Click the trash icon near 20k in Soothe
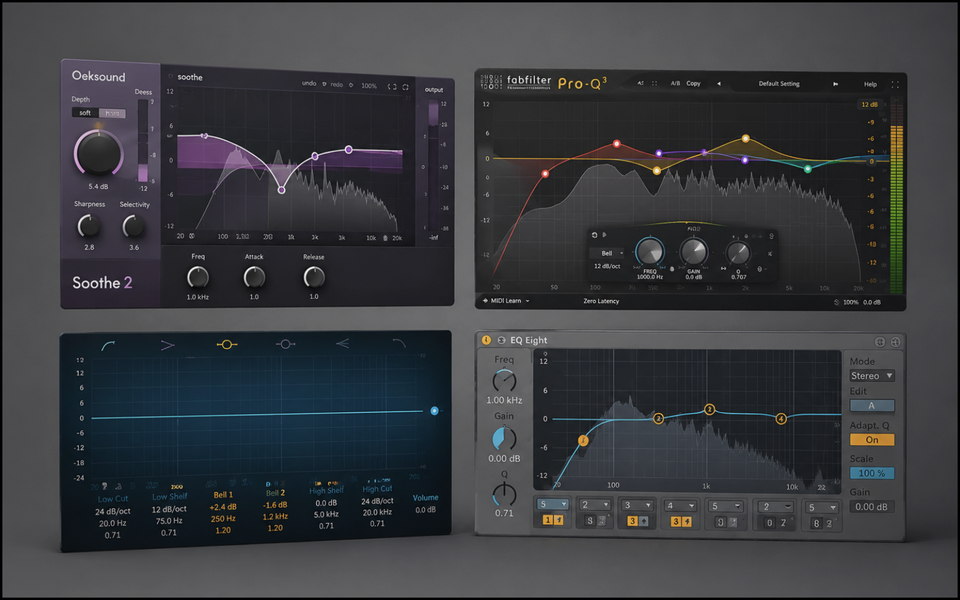The width and height of the screenshot is (960, 600). coord(386,238)
